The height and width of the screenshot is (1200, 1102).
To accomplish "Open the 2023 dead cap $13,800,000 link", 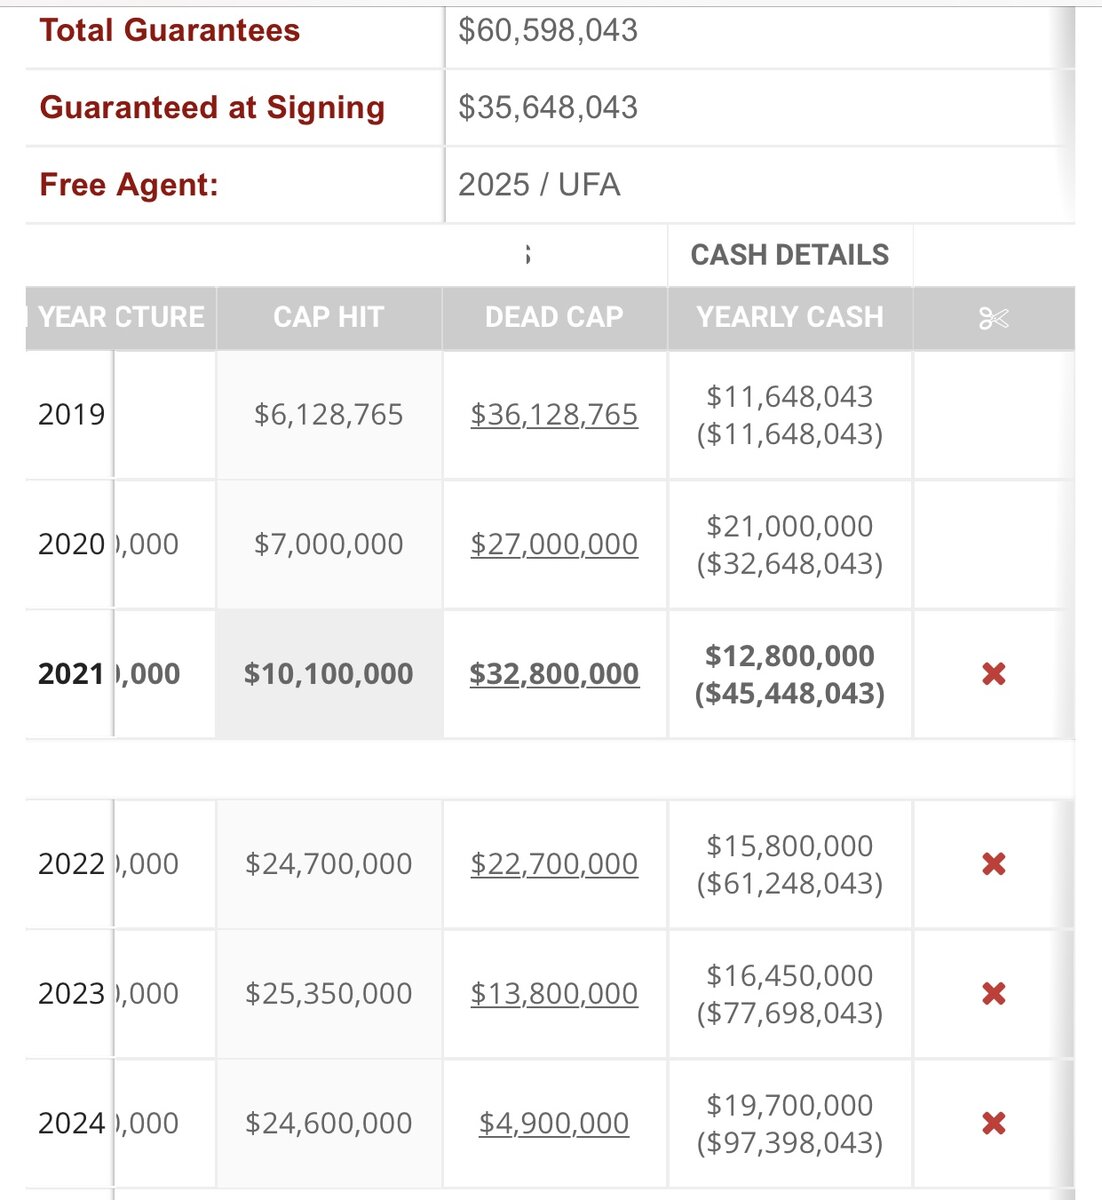I will 554,994.
